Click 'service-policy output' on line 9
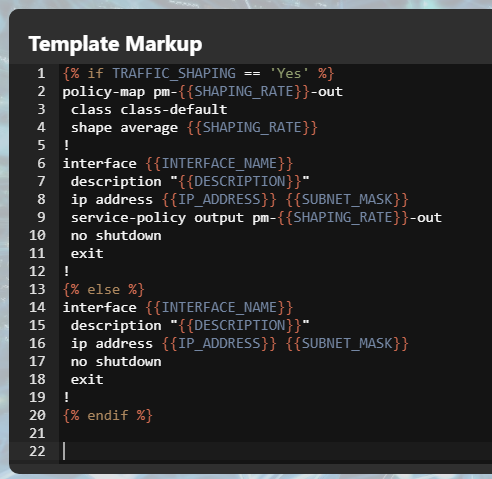The width and height of the screenshot is (492, 479). tap(157, 218)
